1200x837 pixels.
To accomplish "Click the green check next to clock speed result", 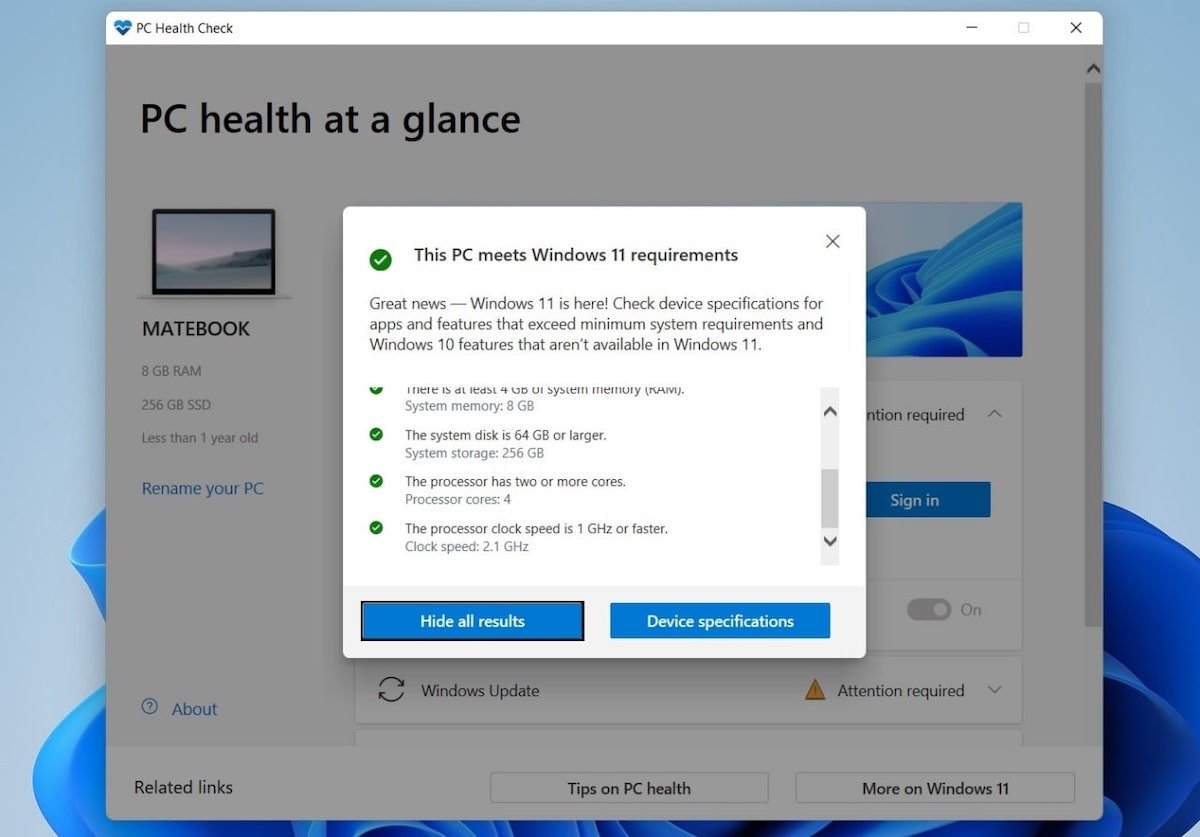I will [376, 527].
